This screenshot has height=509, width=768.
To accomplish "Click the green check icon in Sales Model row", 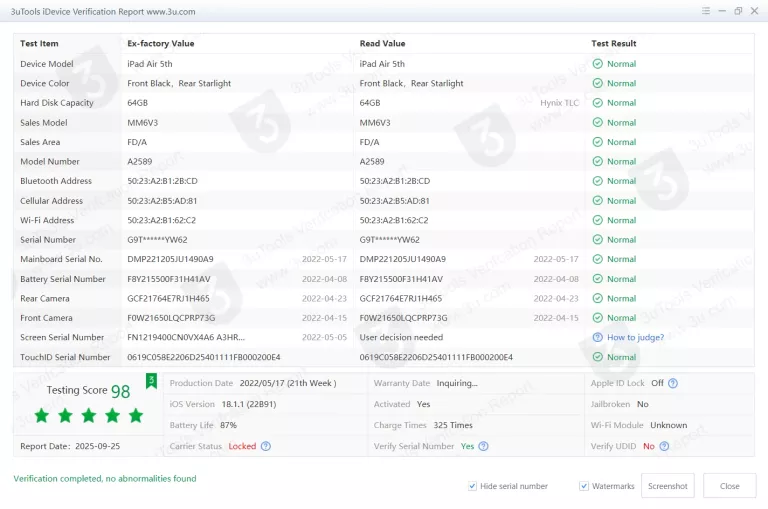I will click(x=598, y=122).
